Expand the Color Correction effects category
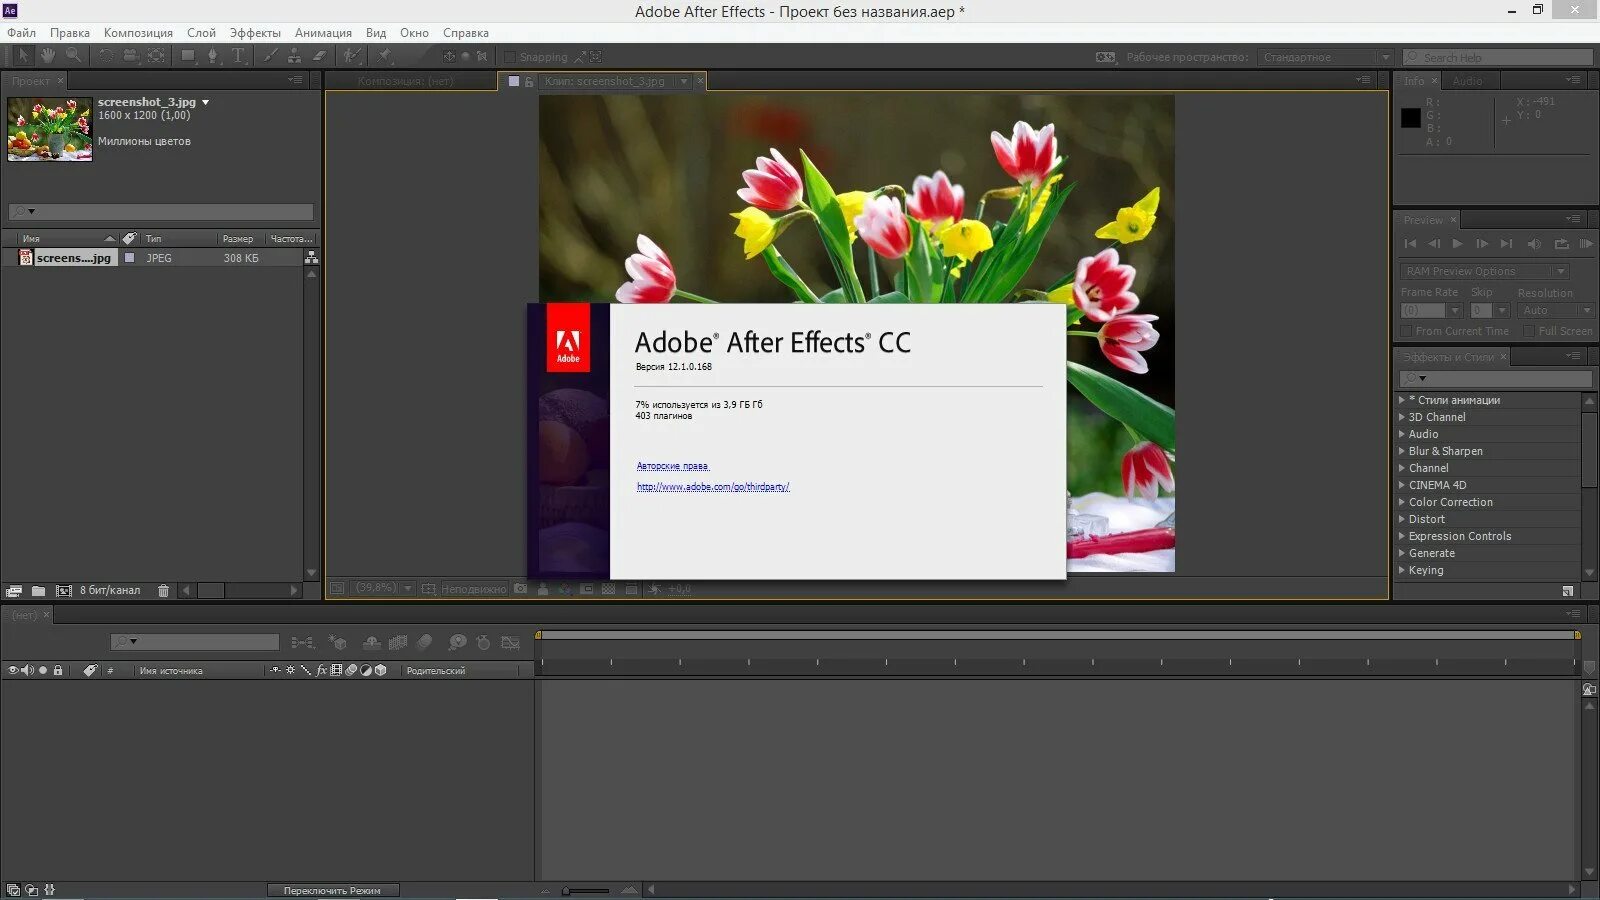Image resolution: width=1600 pixels, height=900 pixels. 1401,502
